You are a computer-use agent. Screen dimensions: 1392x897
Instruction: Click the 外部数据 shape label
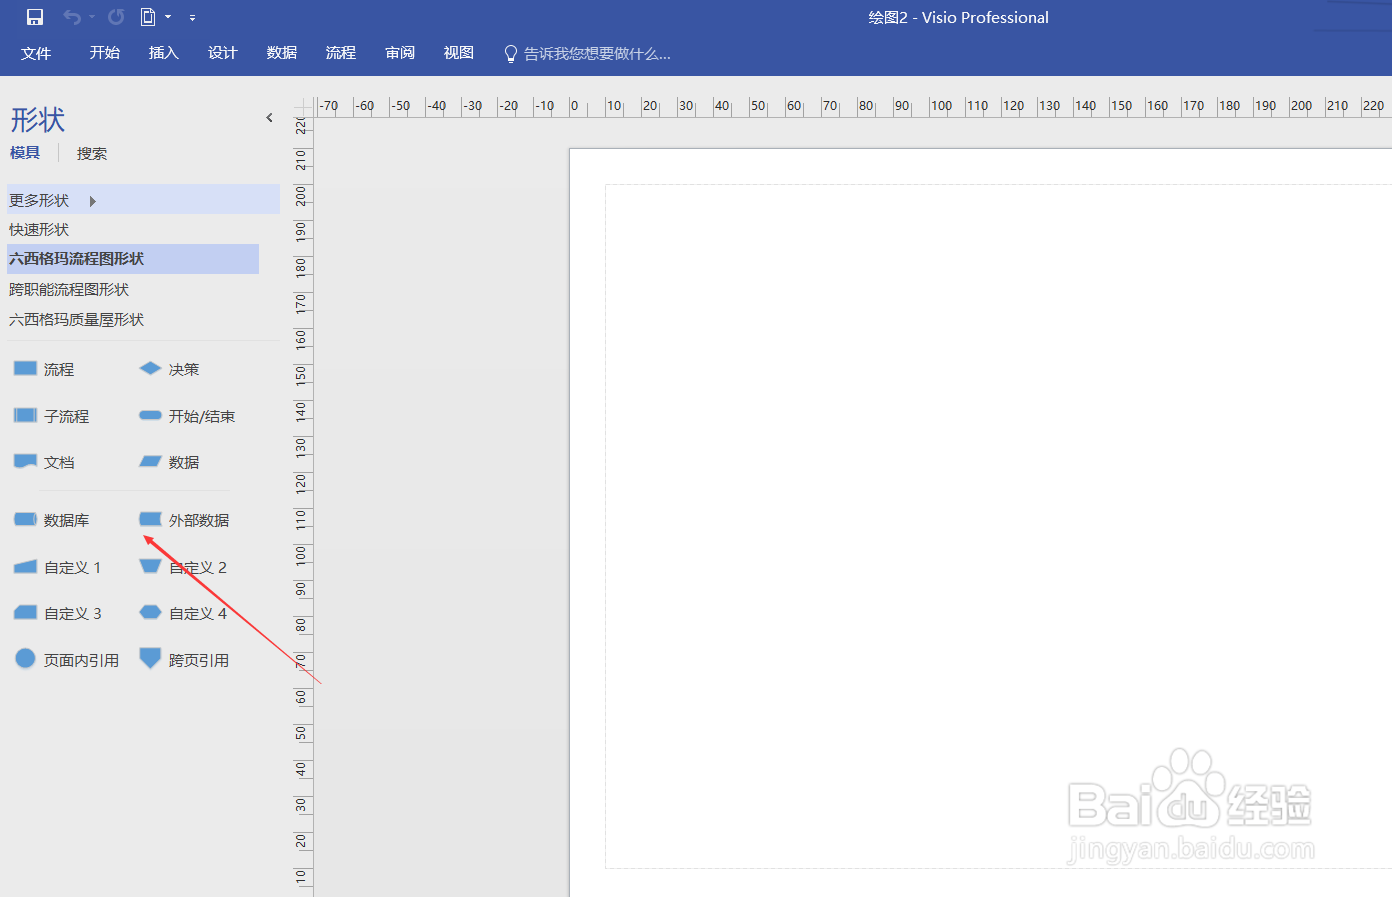[199, 521]
